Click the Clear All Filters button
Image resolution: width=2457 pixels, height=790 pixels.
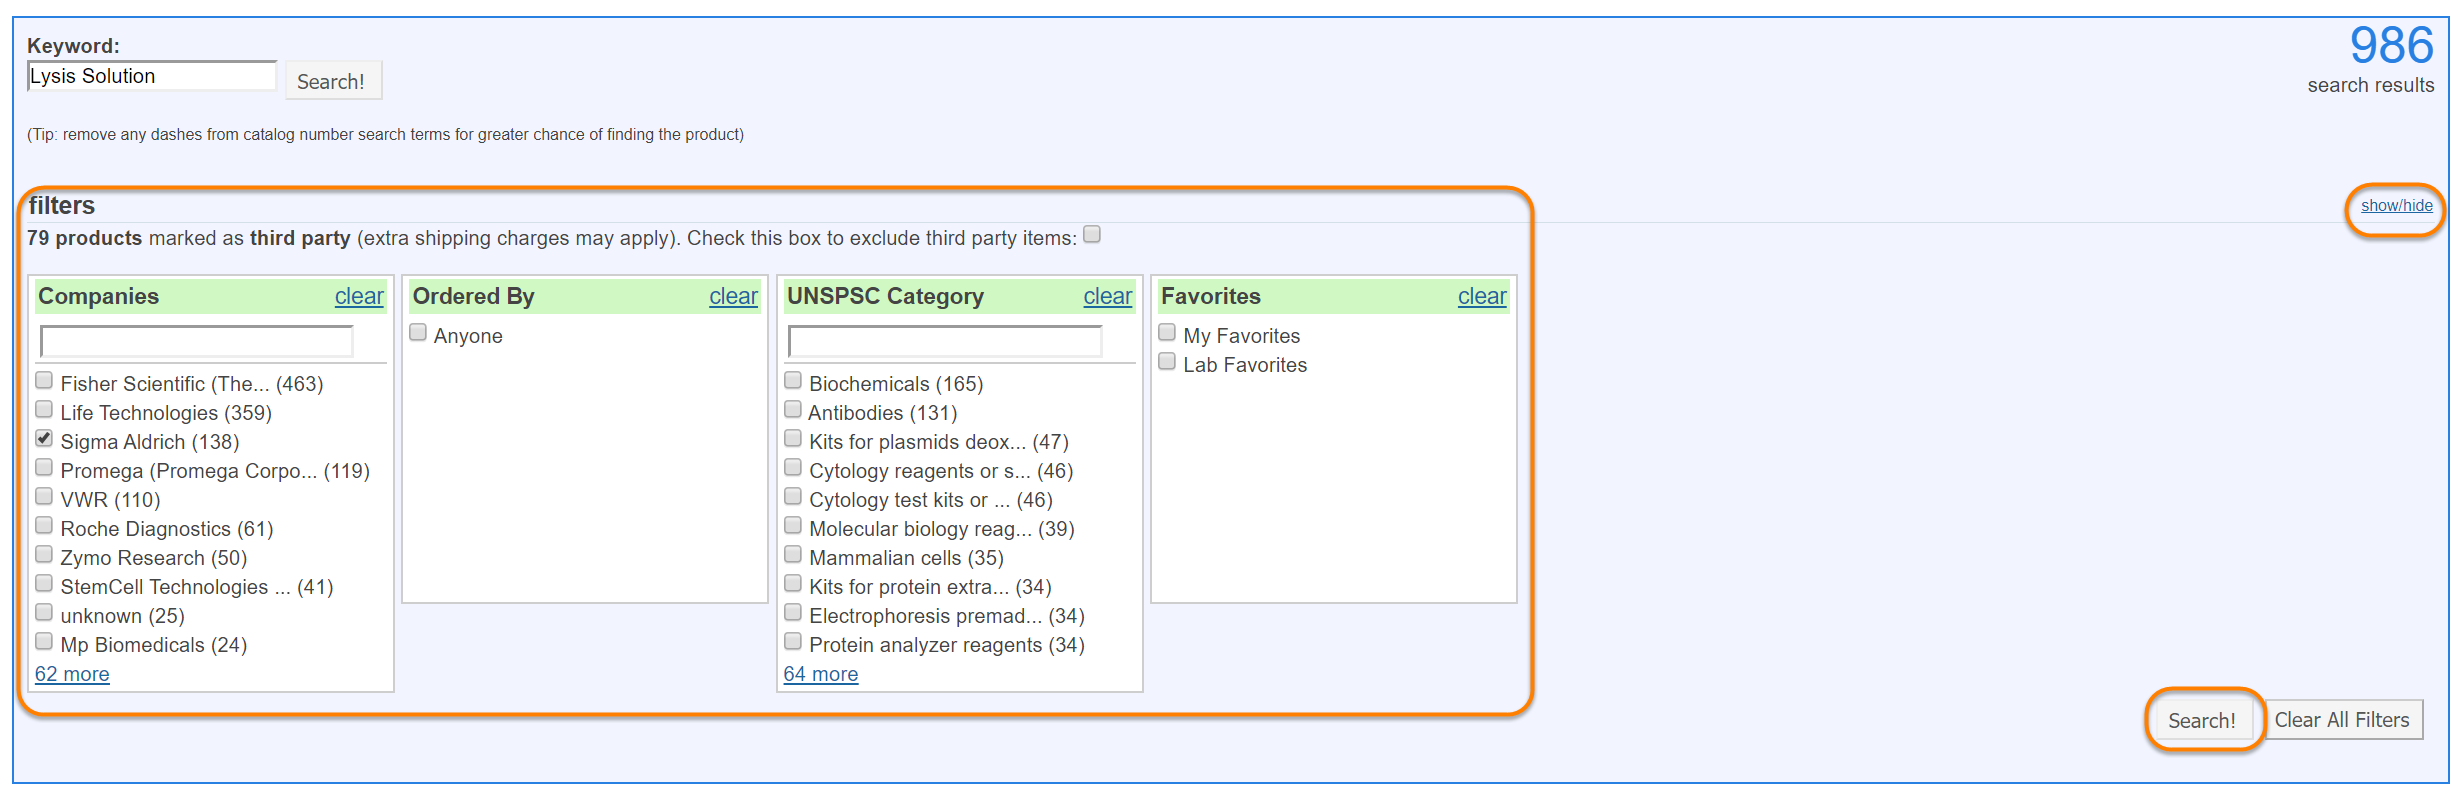pos(2342,720)
